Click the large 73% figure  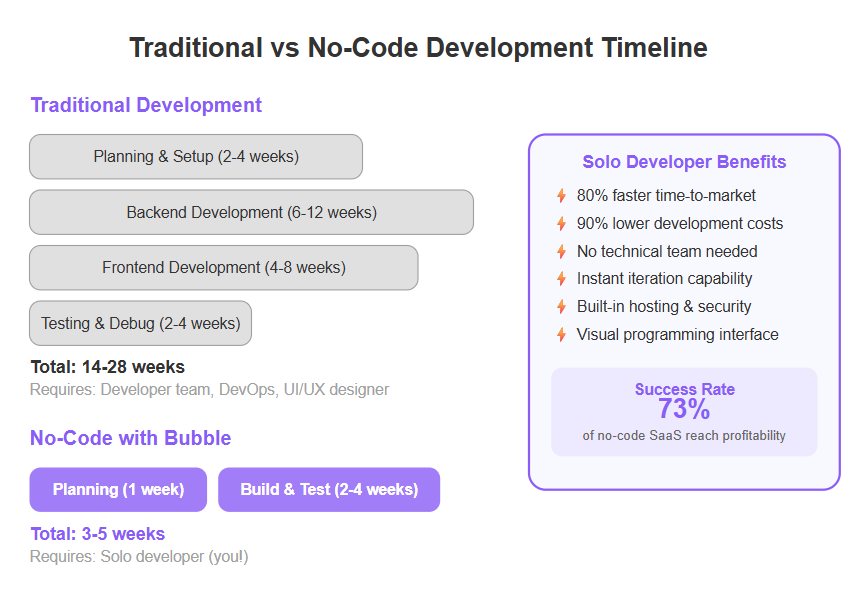[684, 409]
